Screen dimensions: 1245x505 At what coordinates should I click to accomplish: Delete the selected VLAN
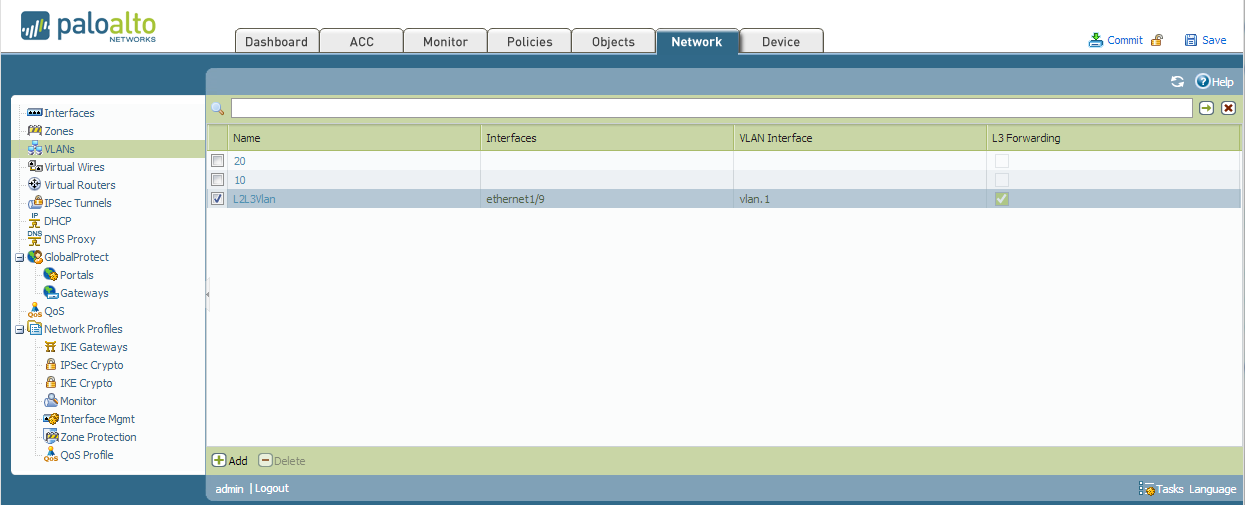[282, 461]
